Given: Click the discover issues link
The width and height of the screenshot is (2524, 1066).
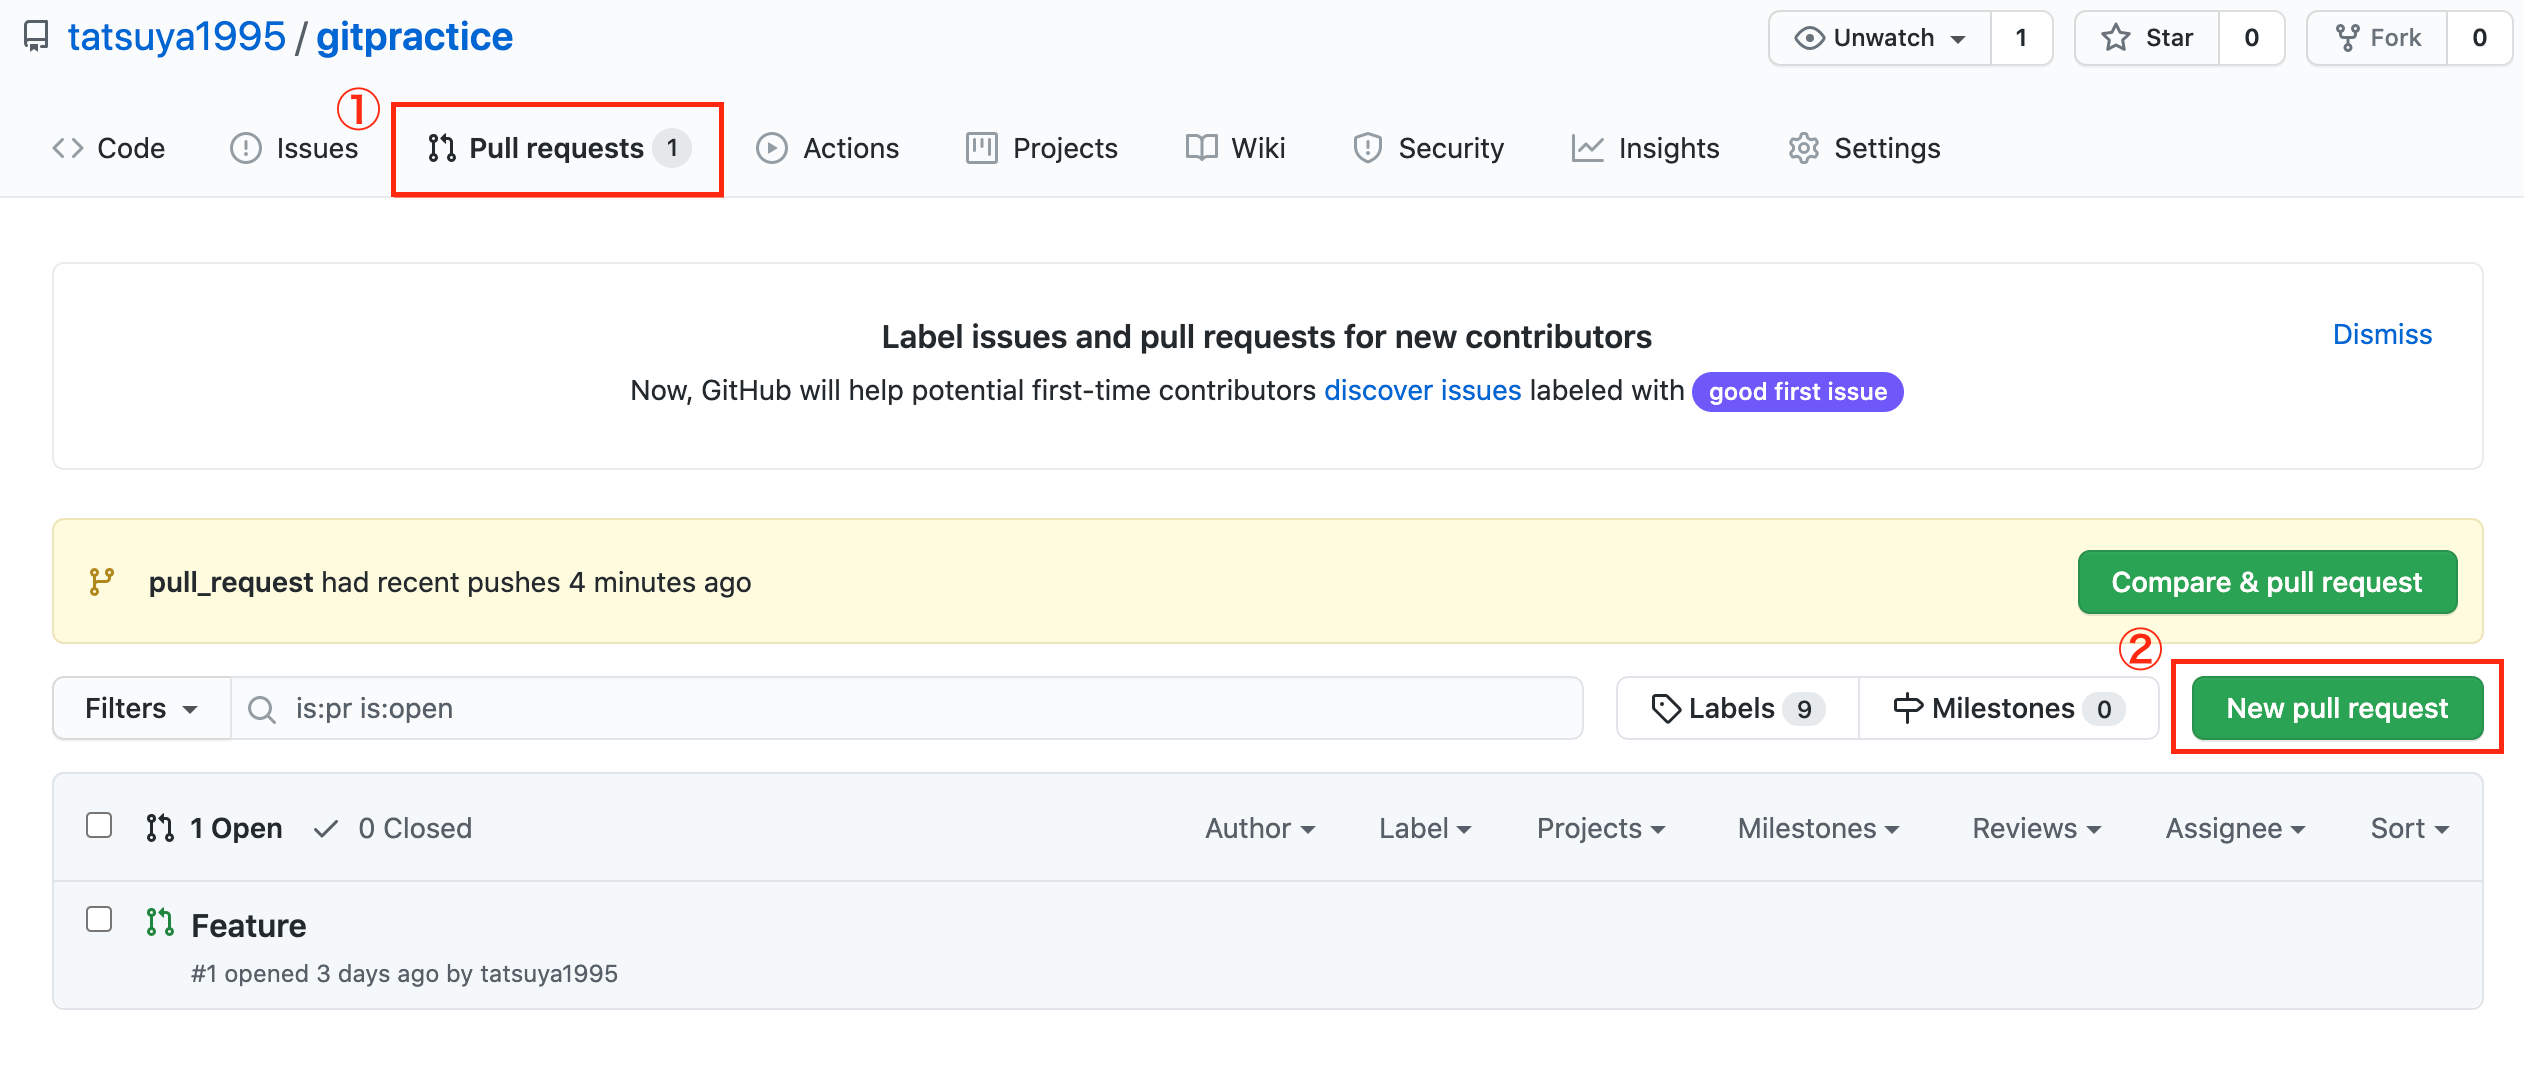Looking at the screenshot, I should 1422,391.
